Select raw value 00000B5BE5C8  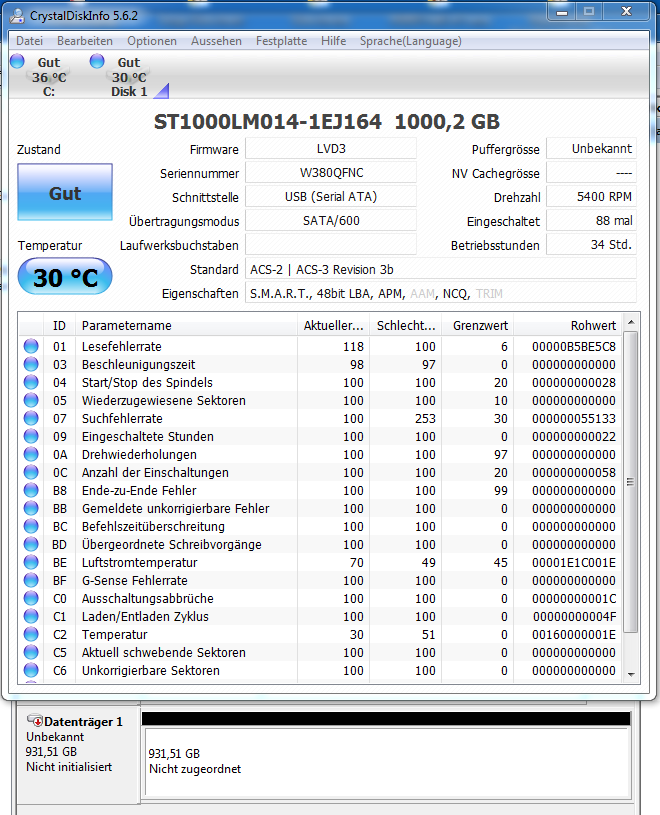[x=574, y=347]
